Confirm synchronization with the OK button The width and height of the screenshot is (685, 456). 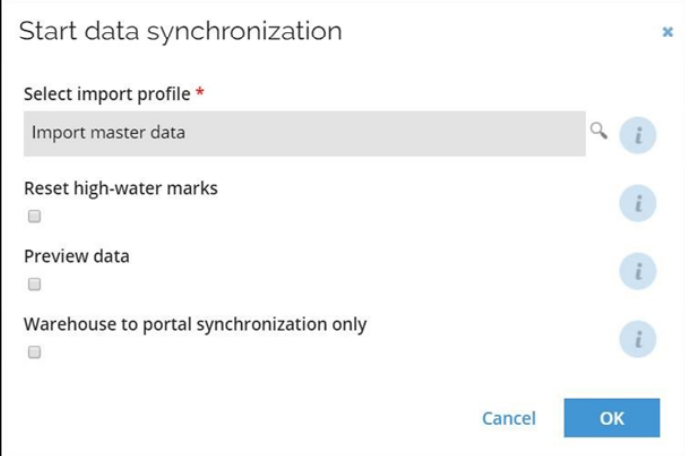(x=612, y=418)
